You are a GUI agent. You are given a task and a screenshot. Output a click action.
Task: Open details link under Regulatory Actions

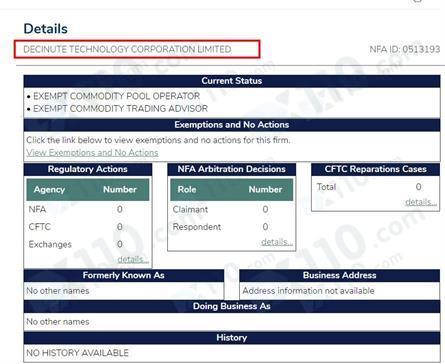pos(133,259)
